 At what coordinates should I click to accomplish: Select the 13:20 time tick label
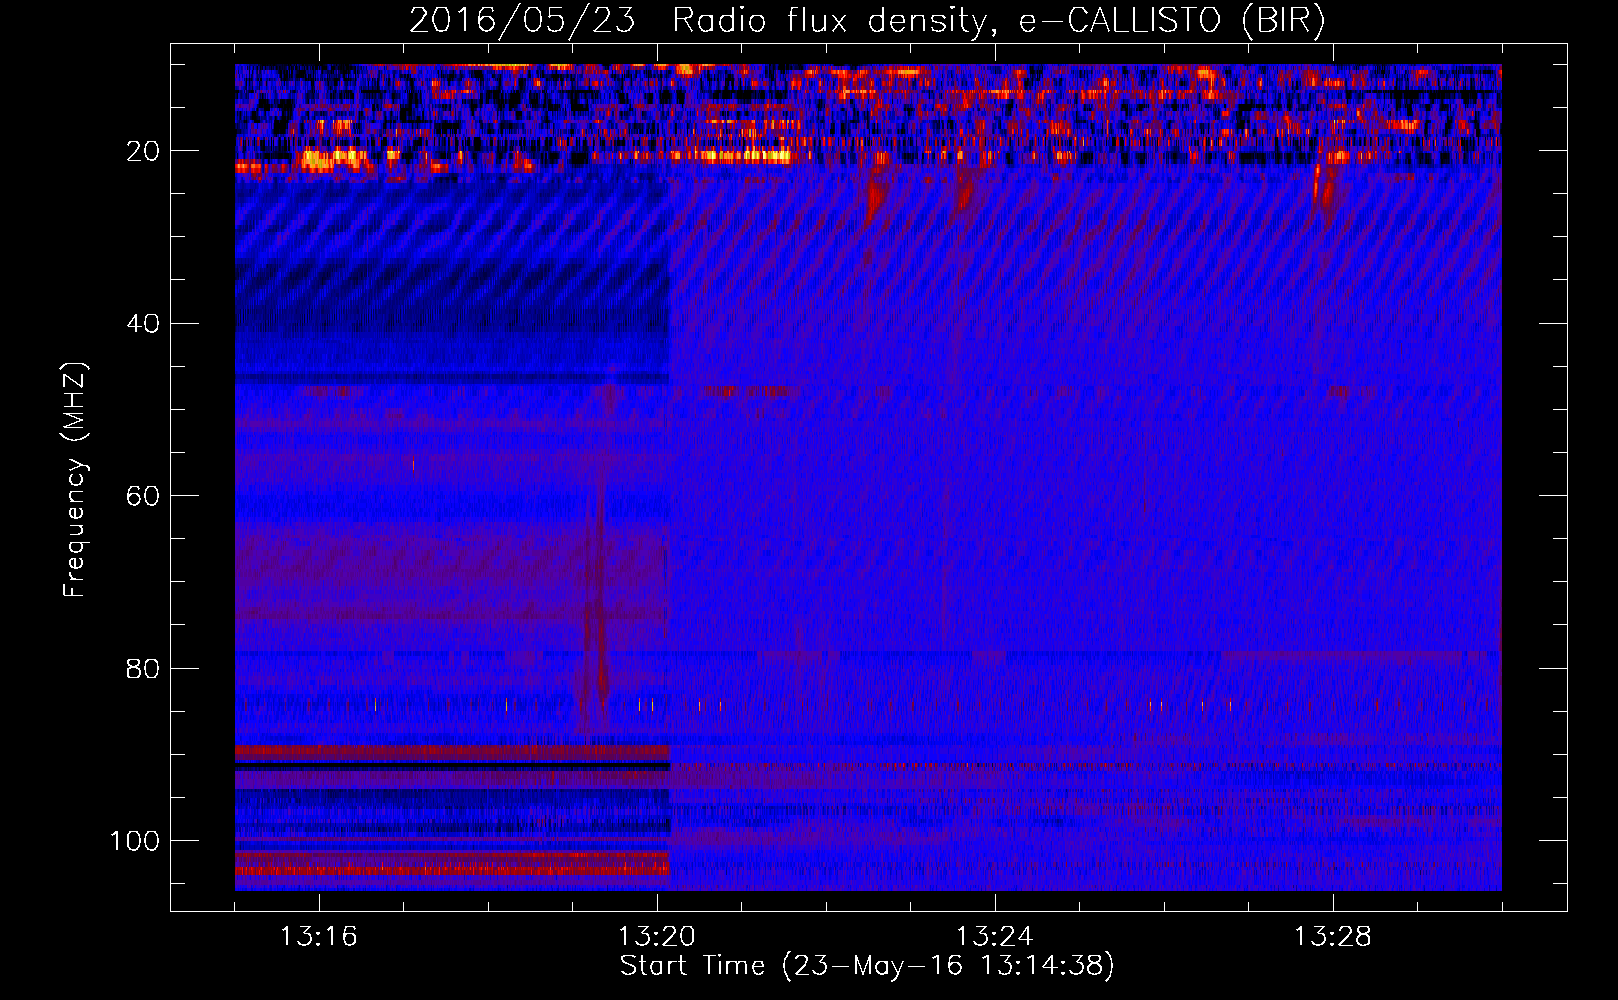[657, 937]
